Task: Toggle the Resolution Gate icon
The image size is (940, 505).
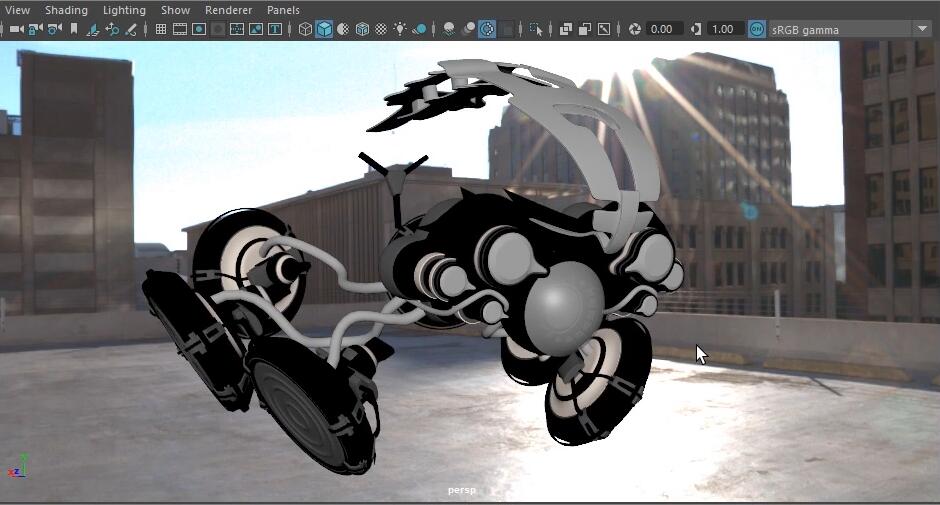Action: tap(199, 29)
